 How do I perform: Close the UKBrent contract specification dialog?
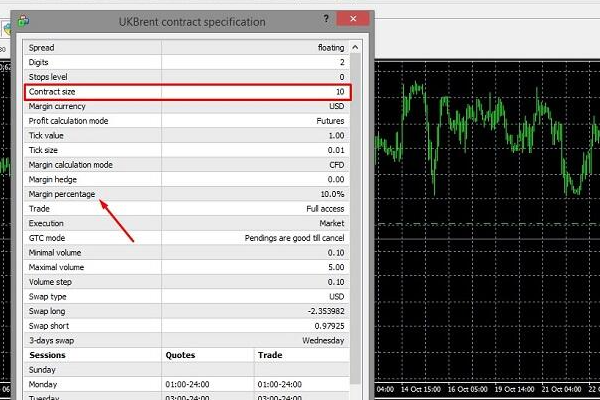pos(353,20)
